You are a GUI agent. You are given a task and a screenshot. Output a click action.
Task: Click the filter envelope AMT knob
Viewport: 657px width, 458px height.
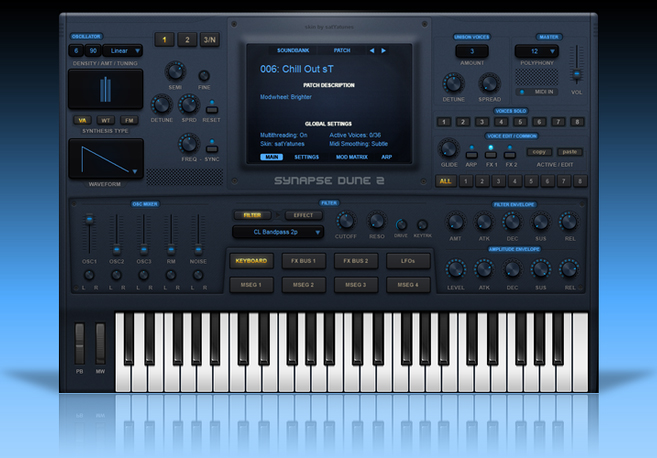pyautogui.click(x=455, y=222)
